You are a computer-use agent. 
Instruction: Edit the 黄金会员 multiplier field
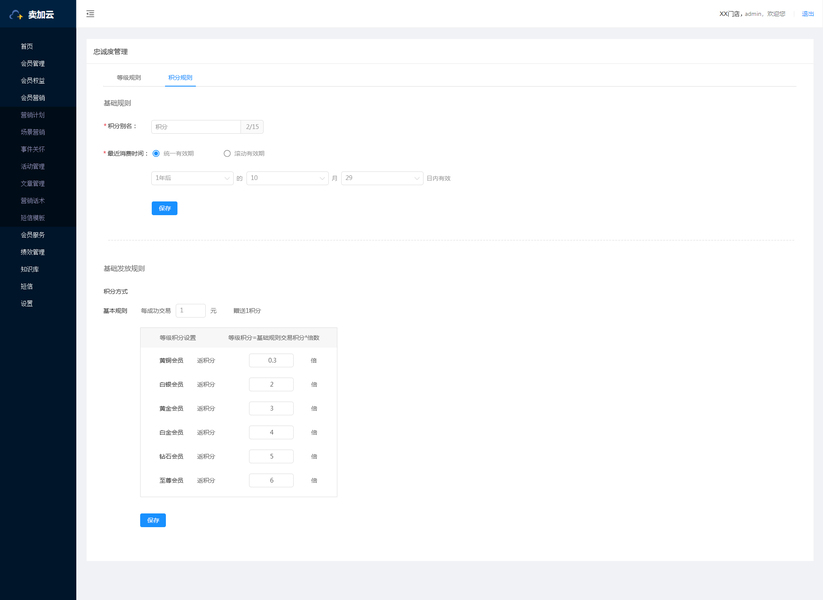coord(271,408)
